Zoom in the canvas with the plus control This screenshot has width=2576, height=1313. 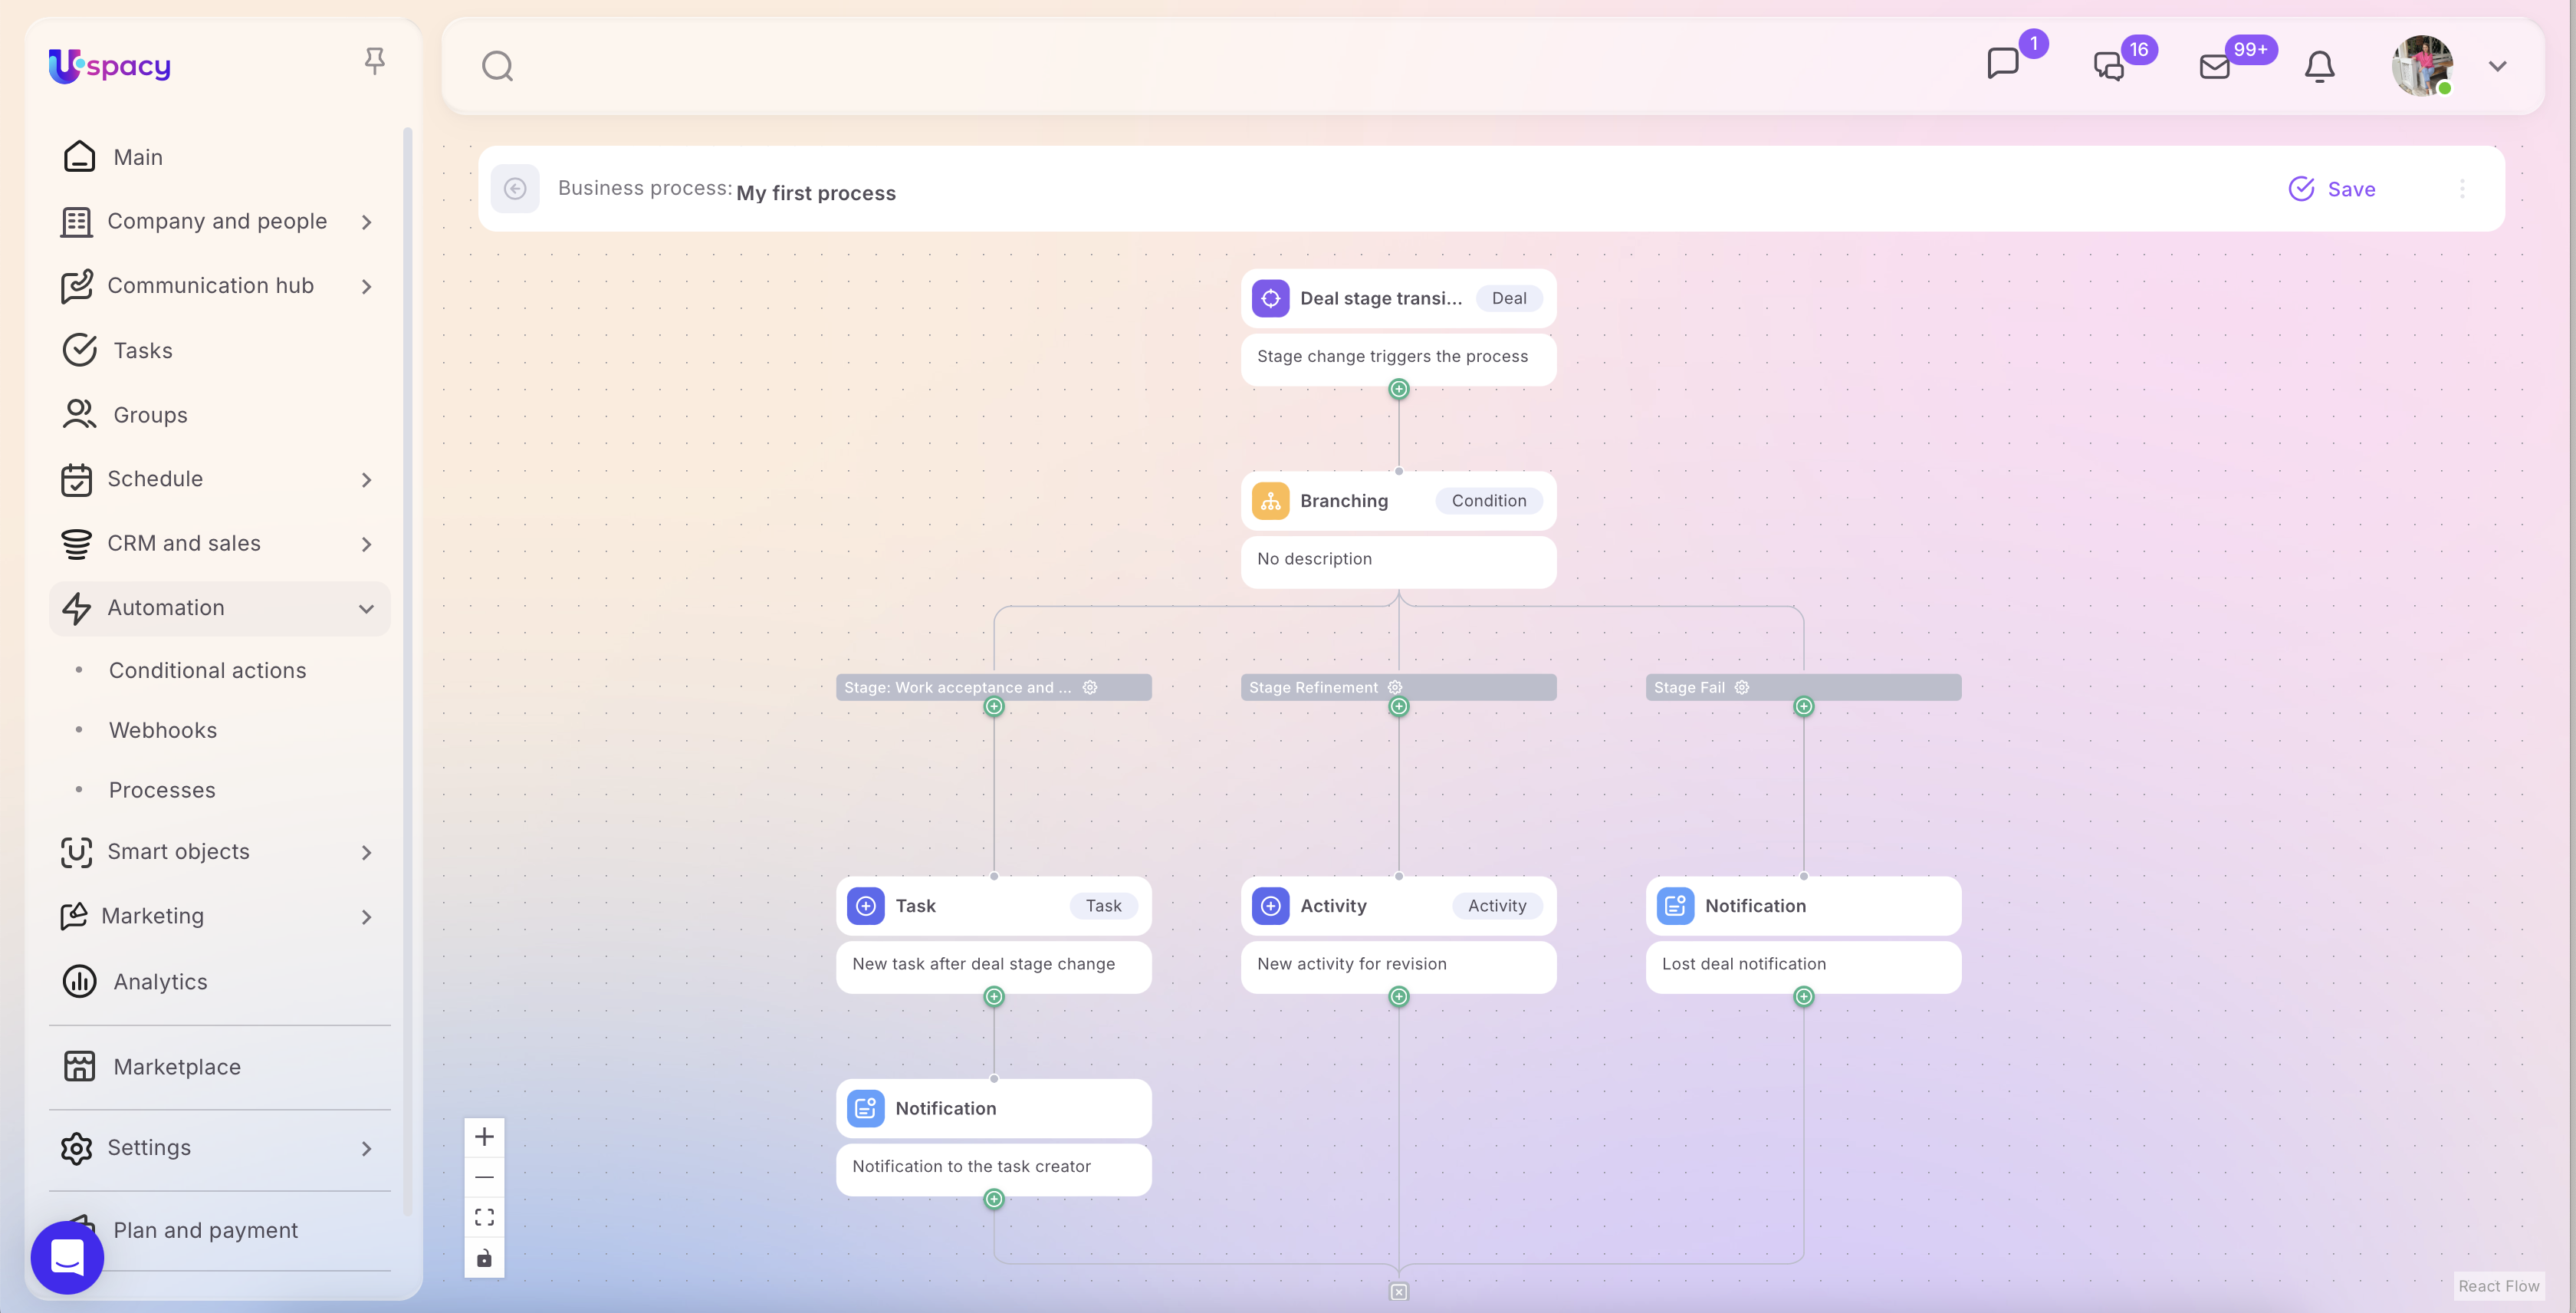coord(484,1137)
